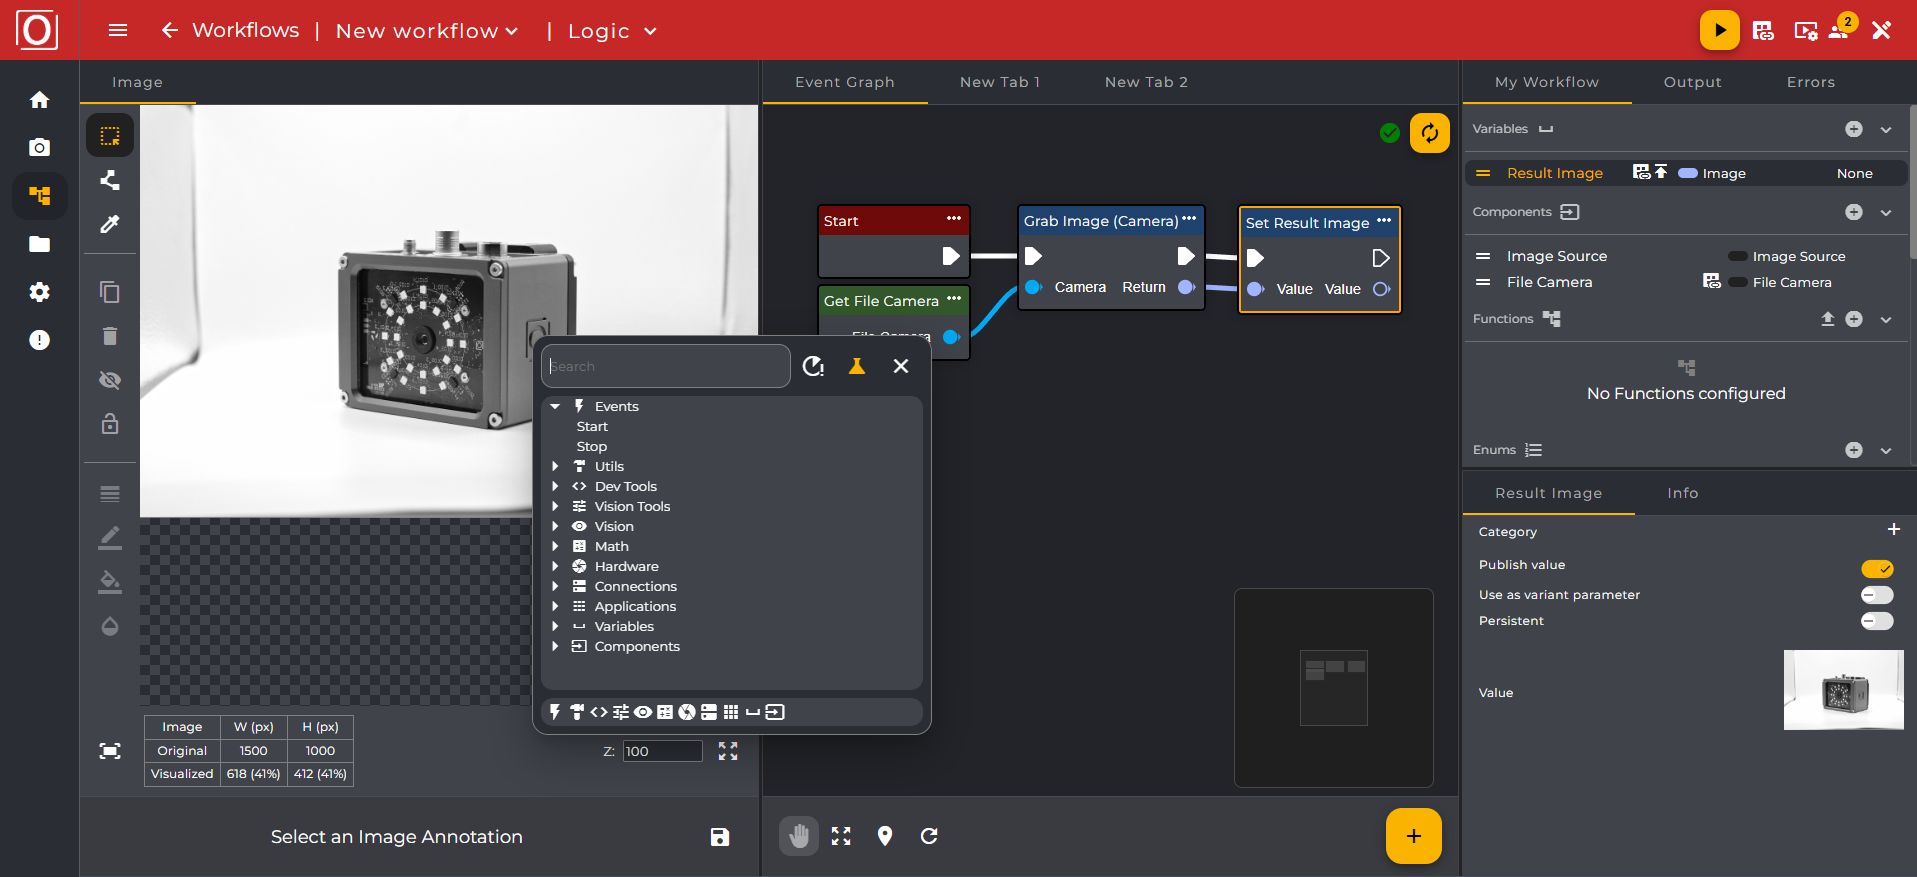Image resolution: width=1917 pixels, height=877 pixels.
Task: Open settings gear in left sidebar
Action: point(39,292)
